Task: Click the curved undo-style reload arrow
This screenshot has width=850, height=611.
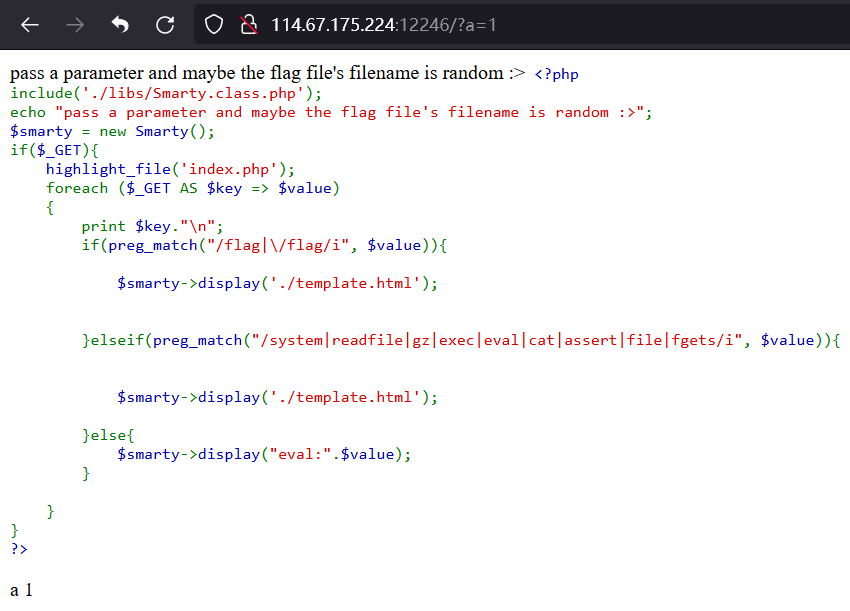Action: (x=119, y=24)
